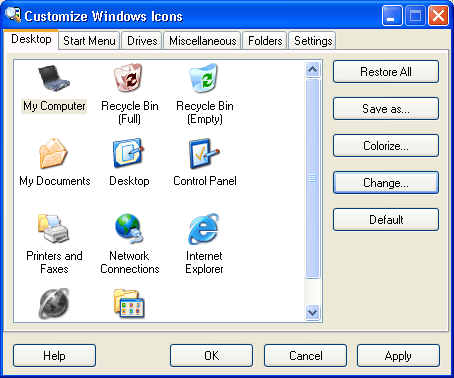Select the My Computer laptop icon

54,78
